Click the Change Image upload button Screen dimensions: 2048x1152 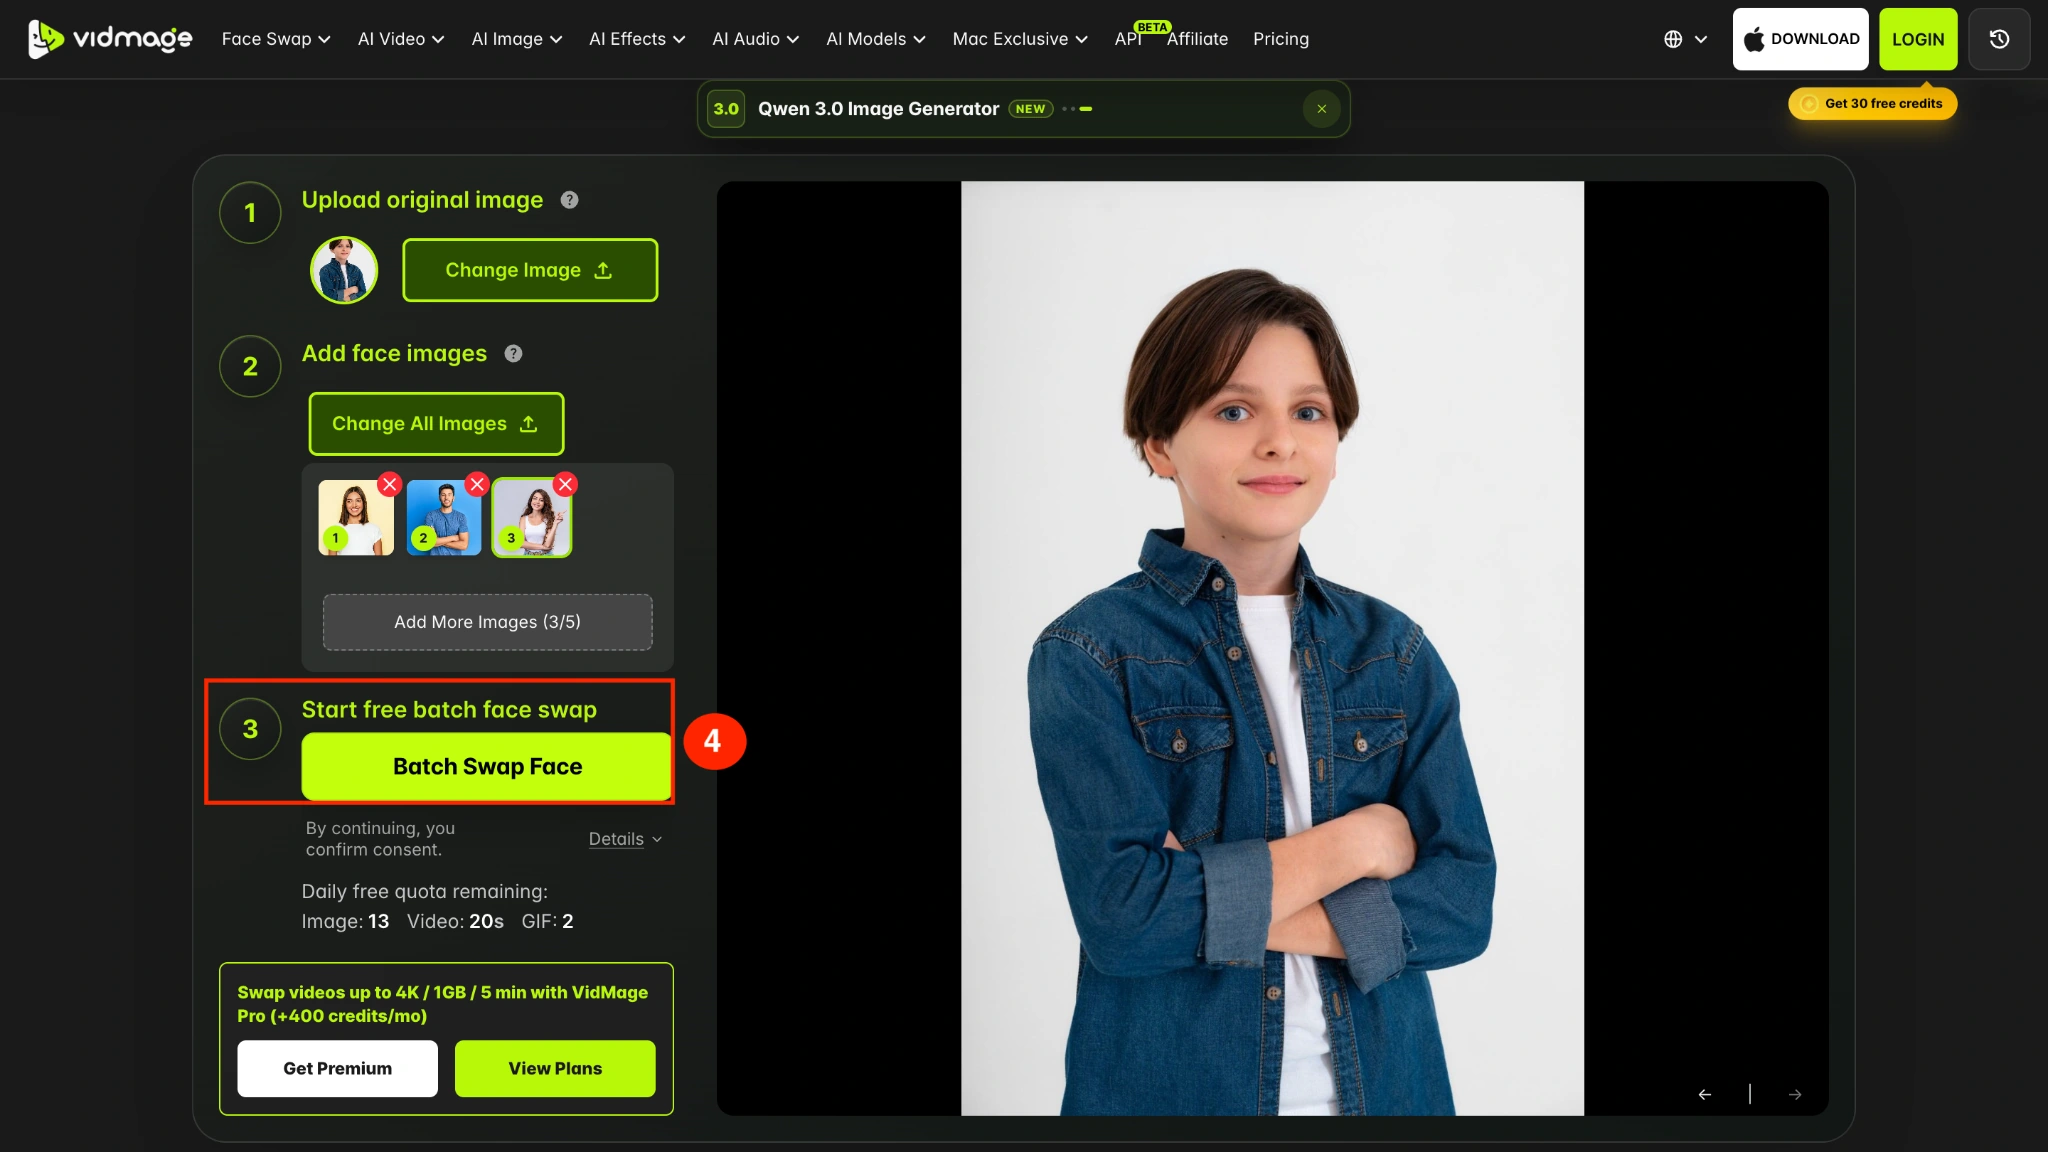click(x=530, y=270)
